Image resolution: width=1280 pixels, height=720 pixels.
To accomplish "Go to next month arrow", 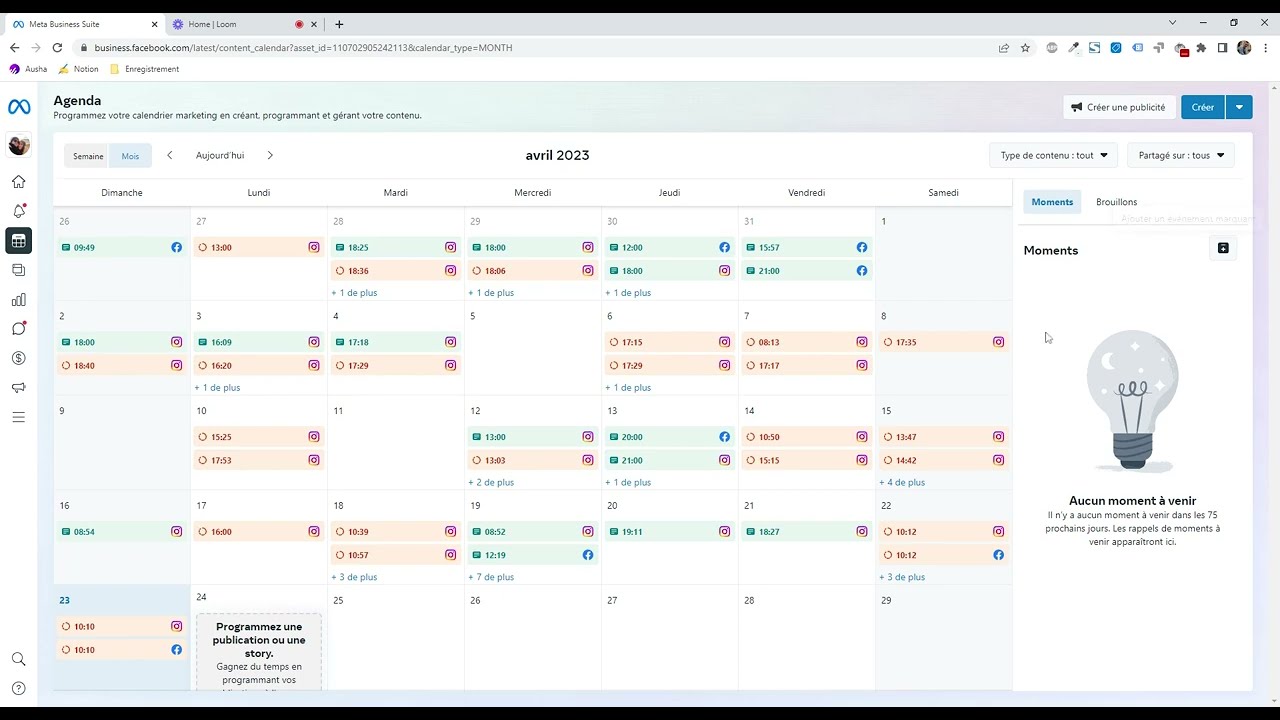I will [270, 155].
